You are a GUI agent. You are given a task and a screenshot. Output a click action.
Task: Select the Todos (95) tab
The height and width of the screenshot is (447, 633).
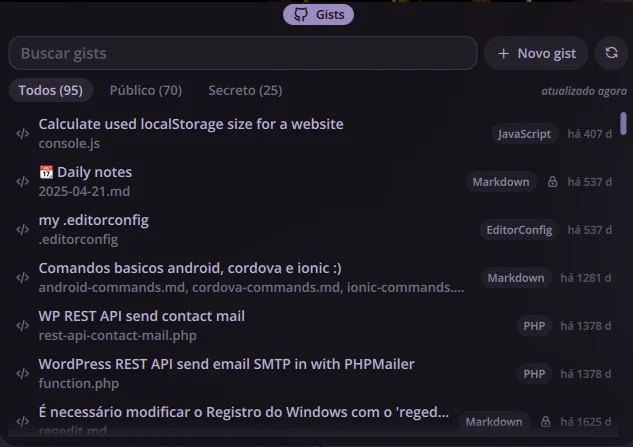(50, 90)
